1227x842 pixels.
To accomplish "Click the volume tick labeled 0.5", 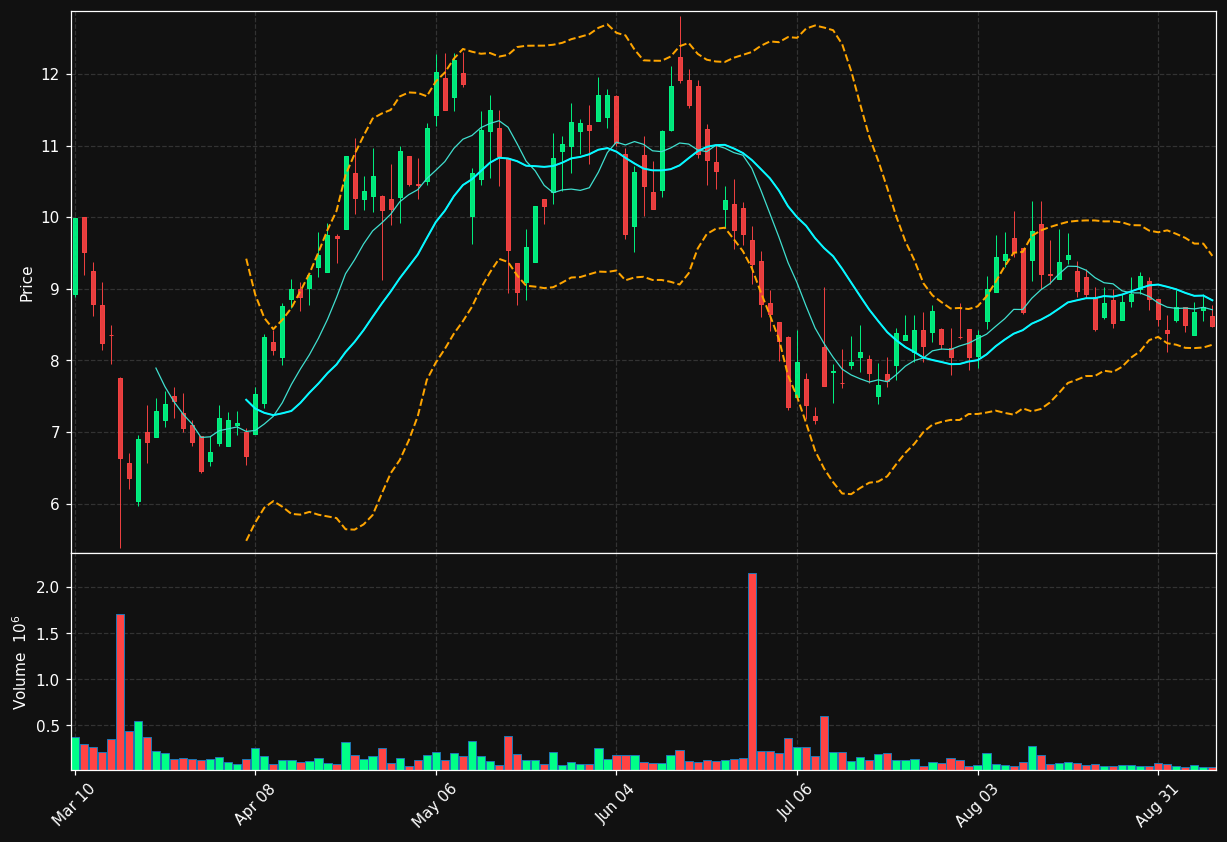I will click(x=50, y=726).
